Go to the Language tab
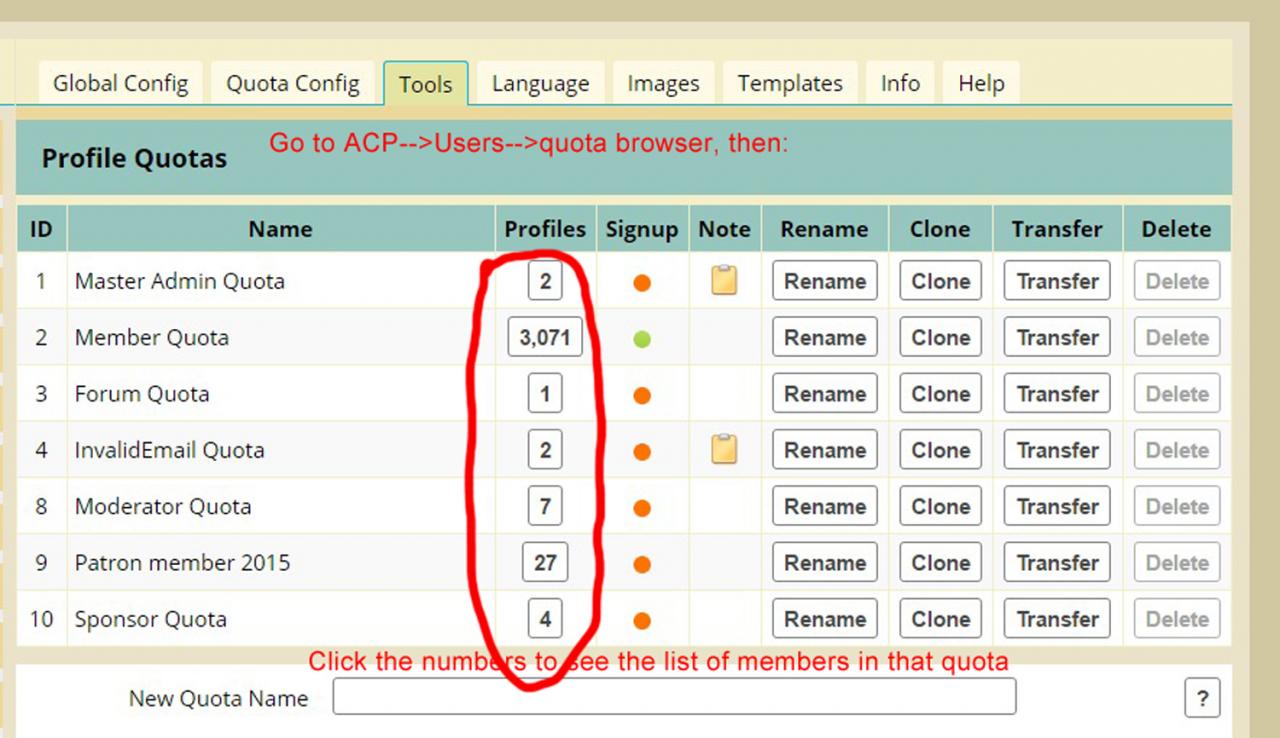The width and height of the screenshot is (1280, 738). pos(540,84)
